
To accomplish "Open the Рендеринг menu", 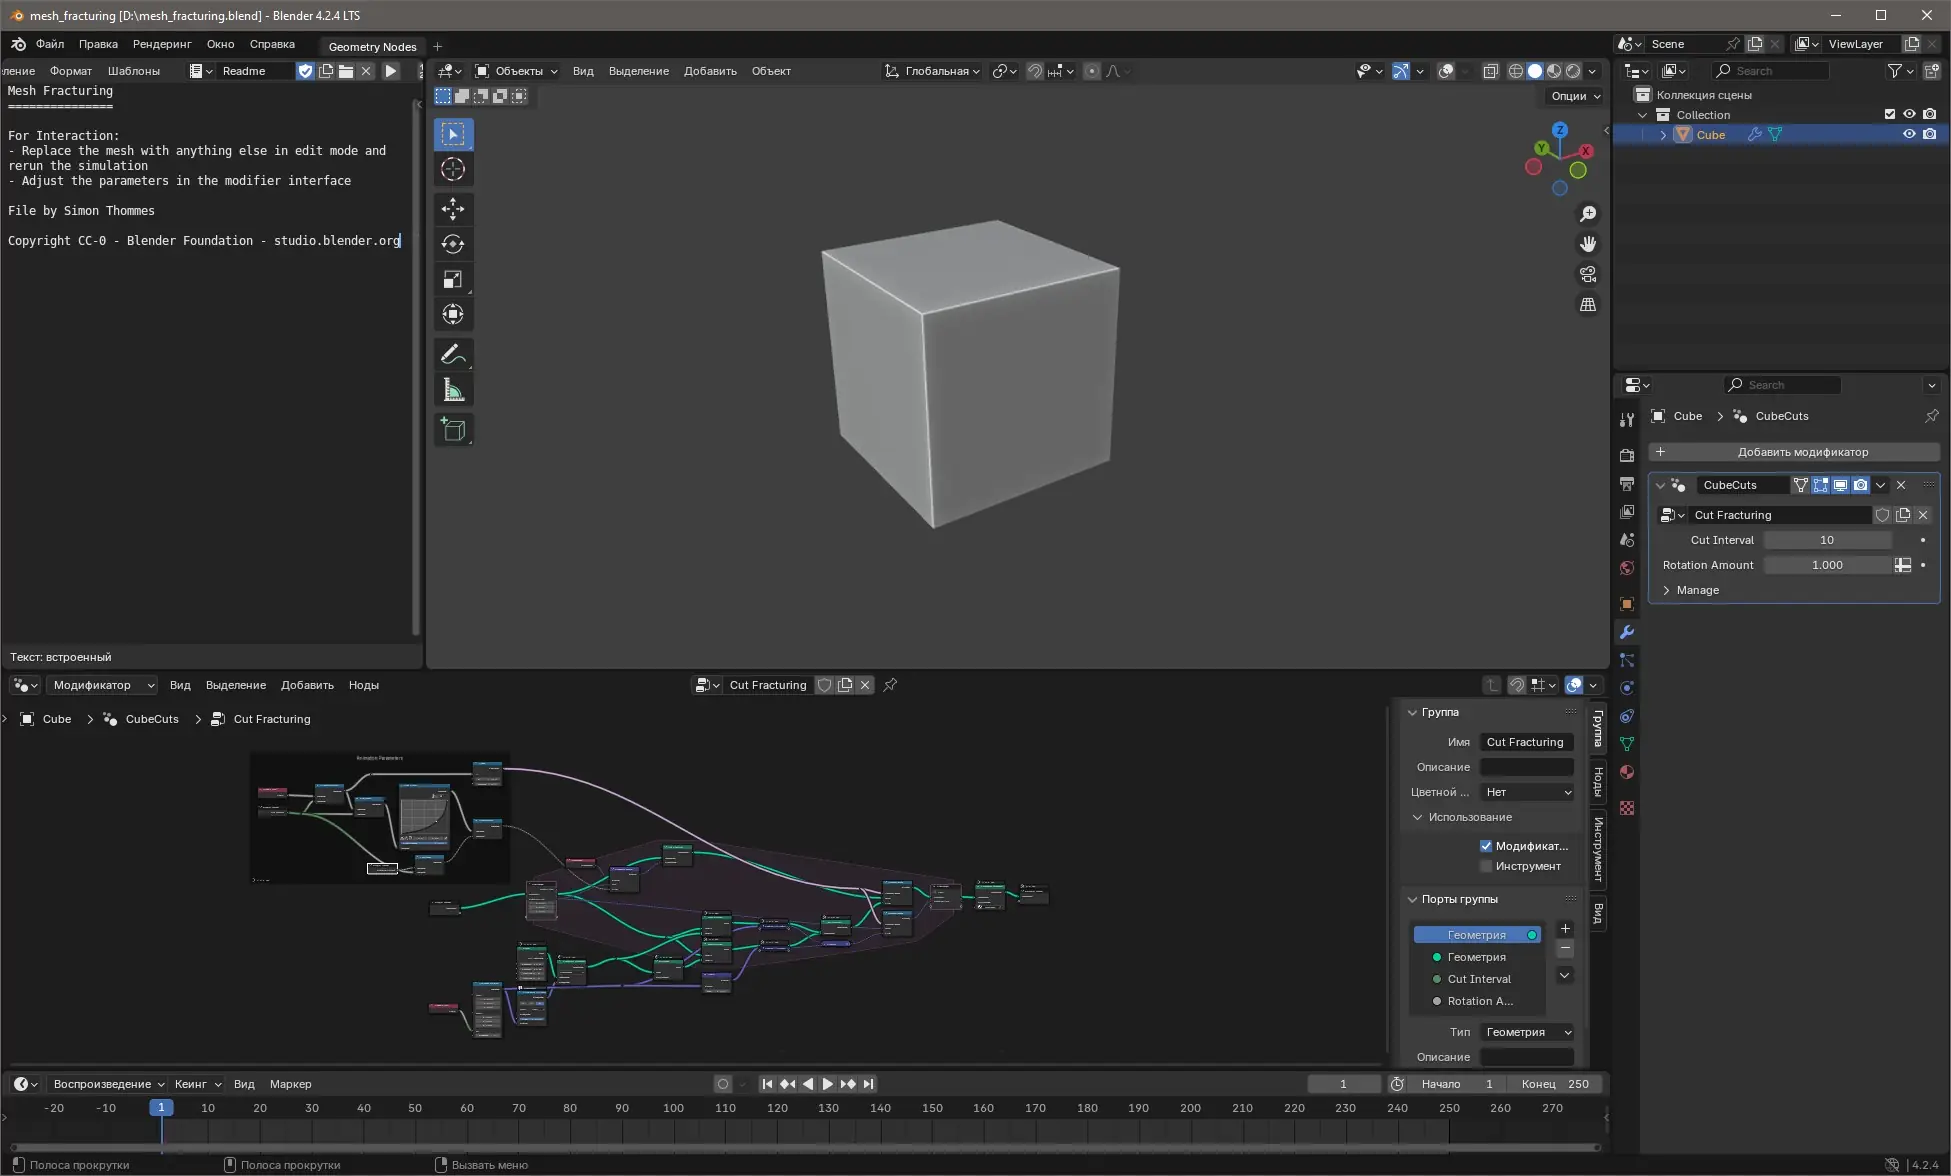I will point(161,44).
